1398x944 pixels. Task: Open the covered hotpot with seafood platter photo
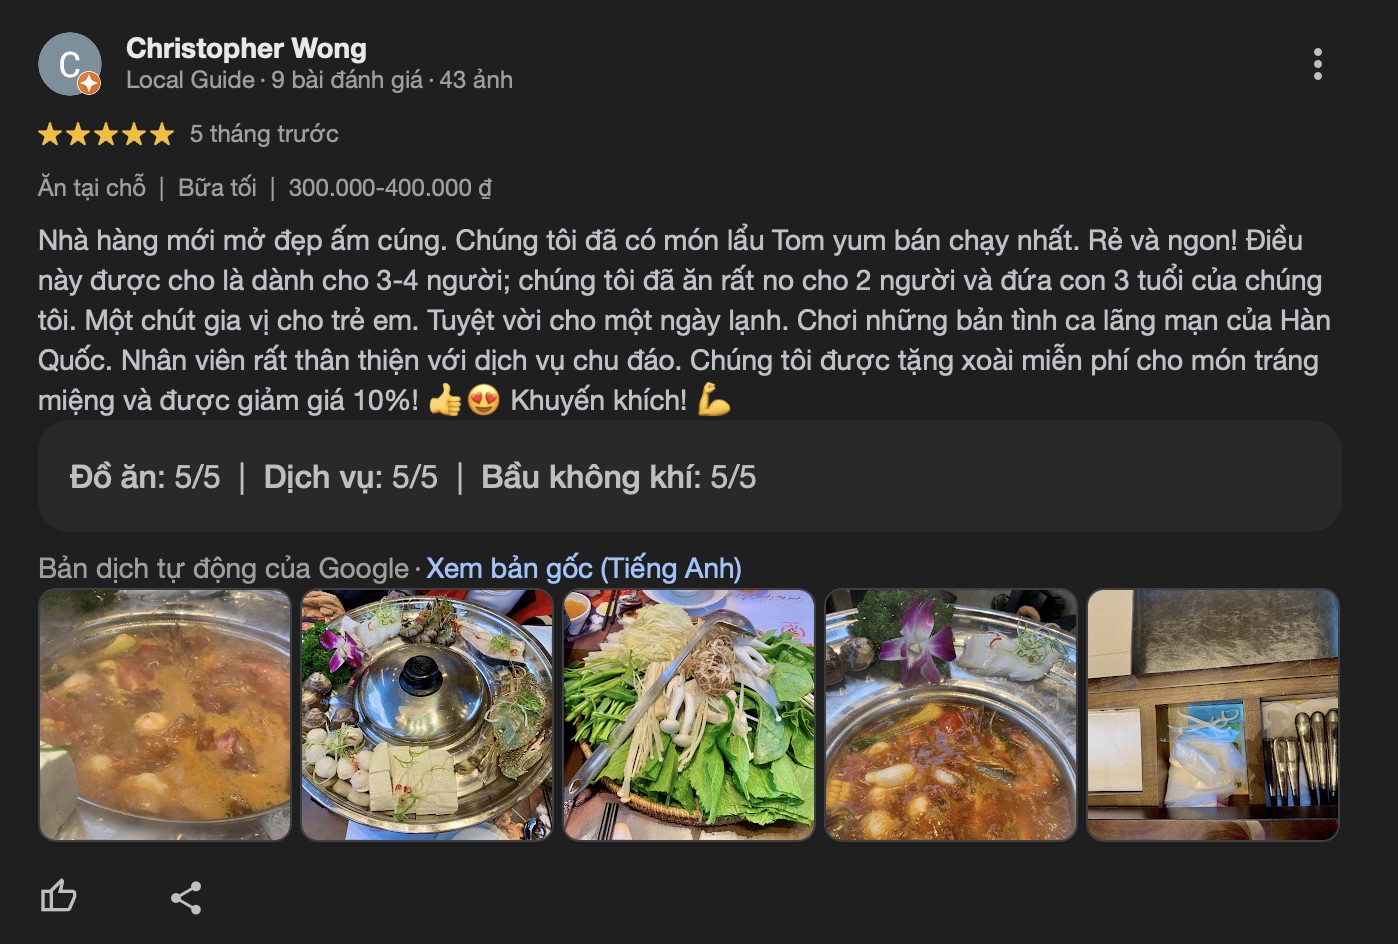tap(427, 715)
